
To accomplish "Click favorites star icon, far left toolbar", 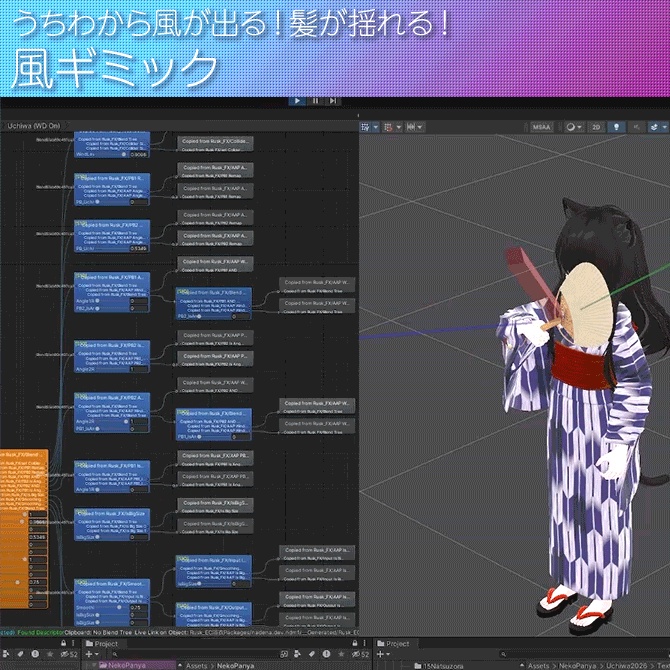I will pos(50,654).
